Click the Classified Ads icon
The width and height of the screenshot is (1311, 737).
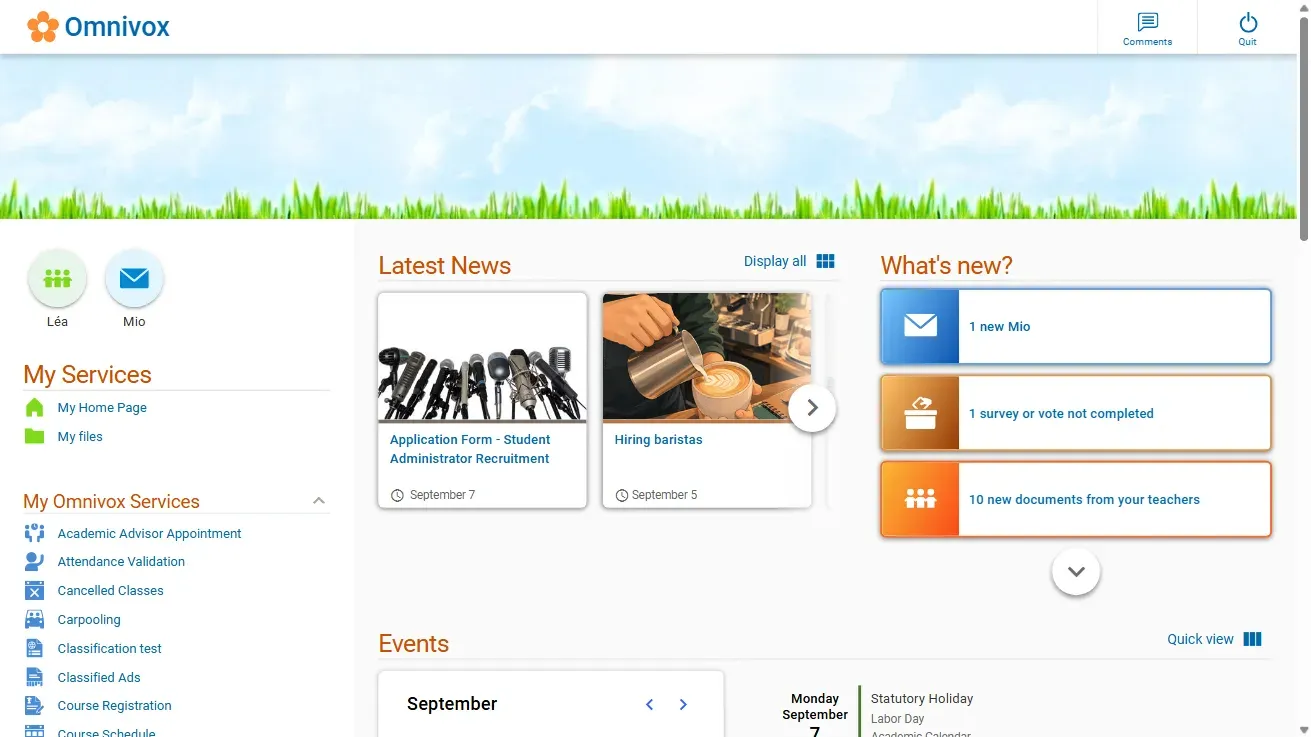(35, 677)
